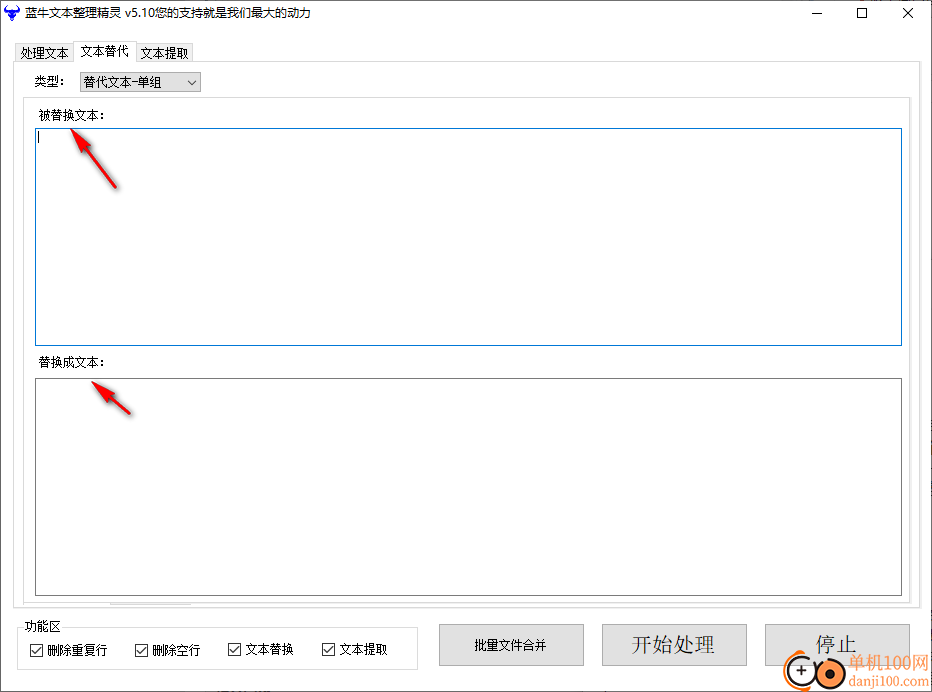The image size is (932, 692).
Task: Focus the 被替换文本 input box
Action: pos(468,237)
